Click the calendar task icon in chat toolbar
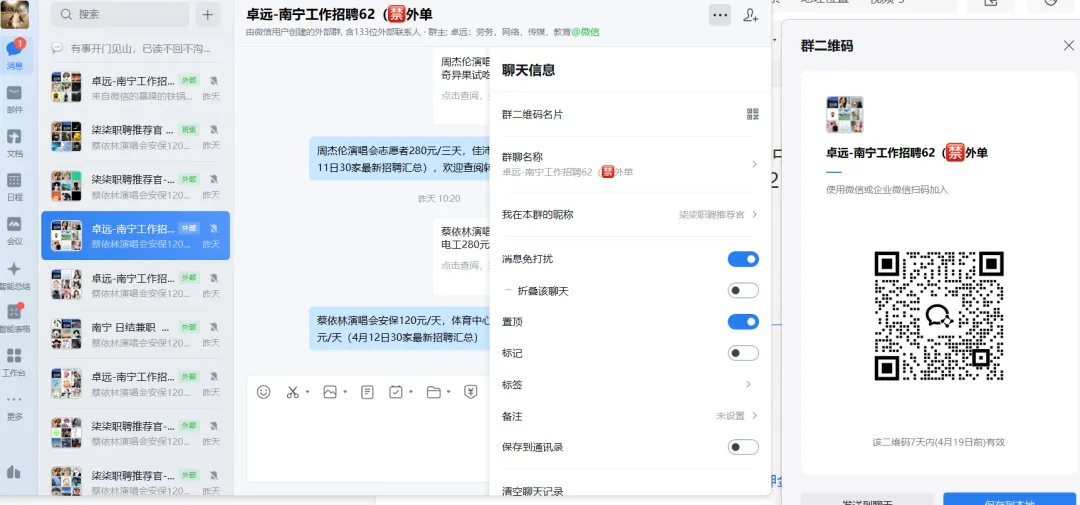This screenshot has width=1080, height=505. tap(396, 392)
